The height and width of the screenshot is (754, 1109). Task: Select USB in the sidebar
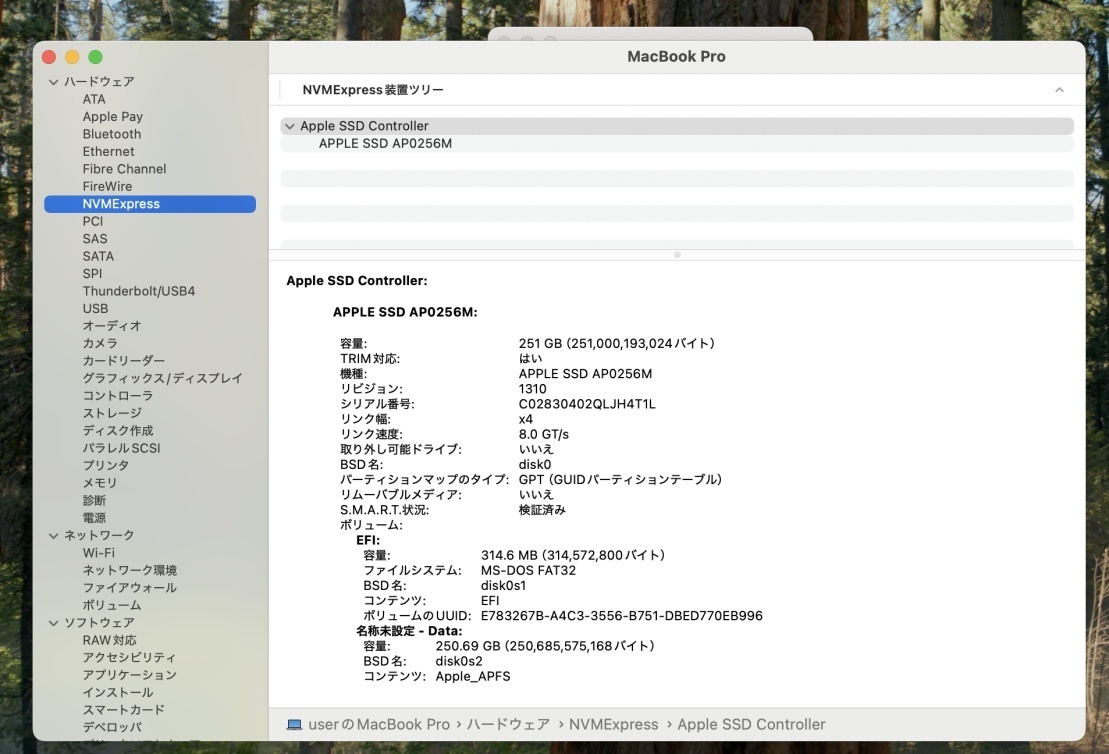coord(95,308)
